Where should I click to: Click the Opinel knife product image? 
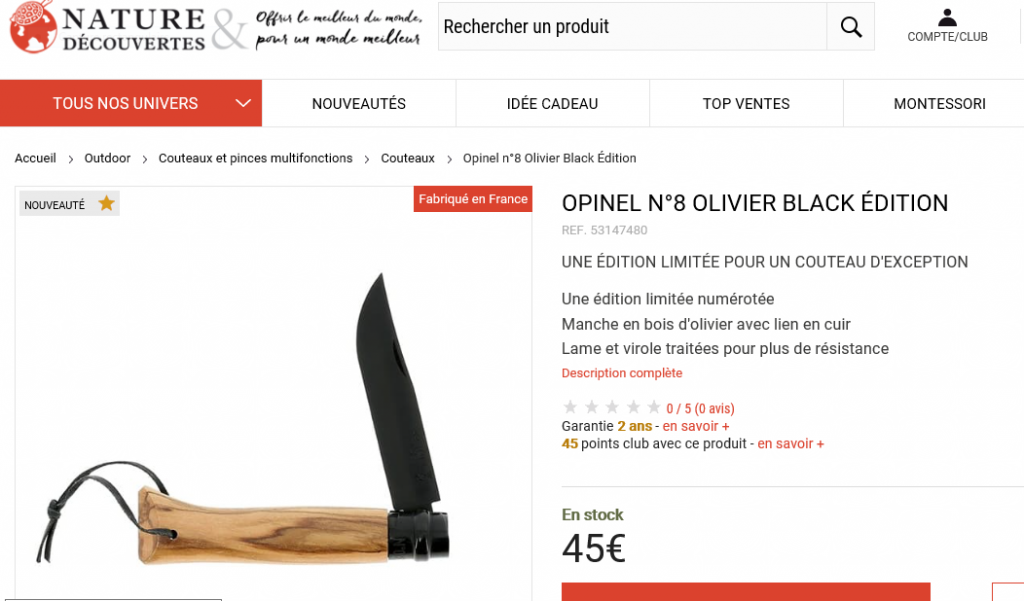point(243,418)
